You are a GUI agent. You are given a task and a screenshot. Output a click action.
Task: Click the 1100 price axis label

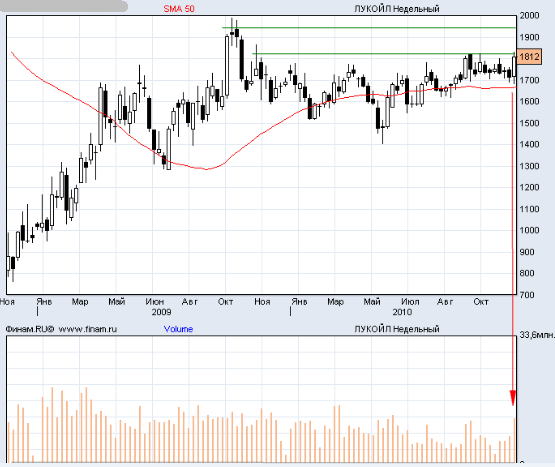tap(529, 209)
